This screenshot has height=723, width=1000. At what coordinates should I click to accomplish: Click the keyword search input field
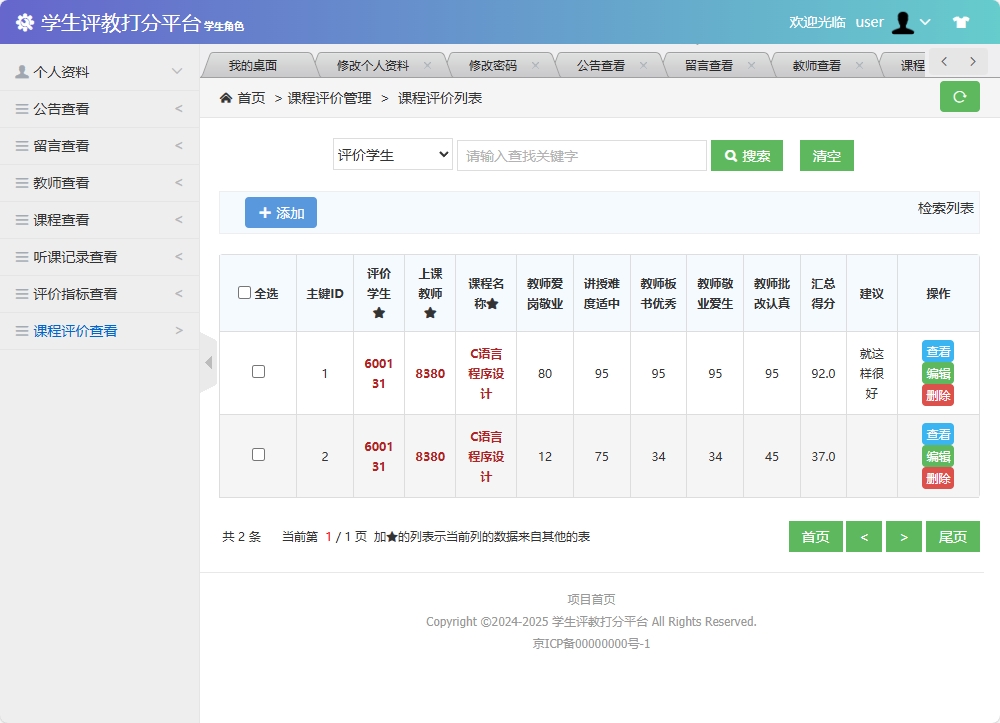tap(581, 155)
